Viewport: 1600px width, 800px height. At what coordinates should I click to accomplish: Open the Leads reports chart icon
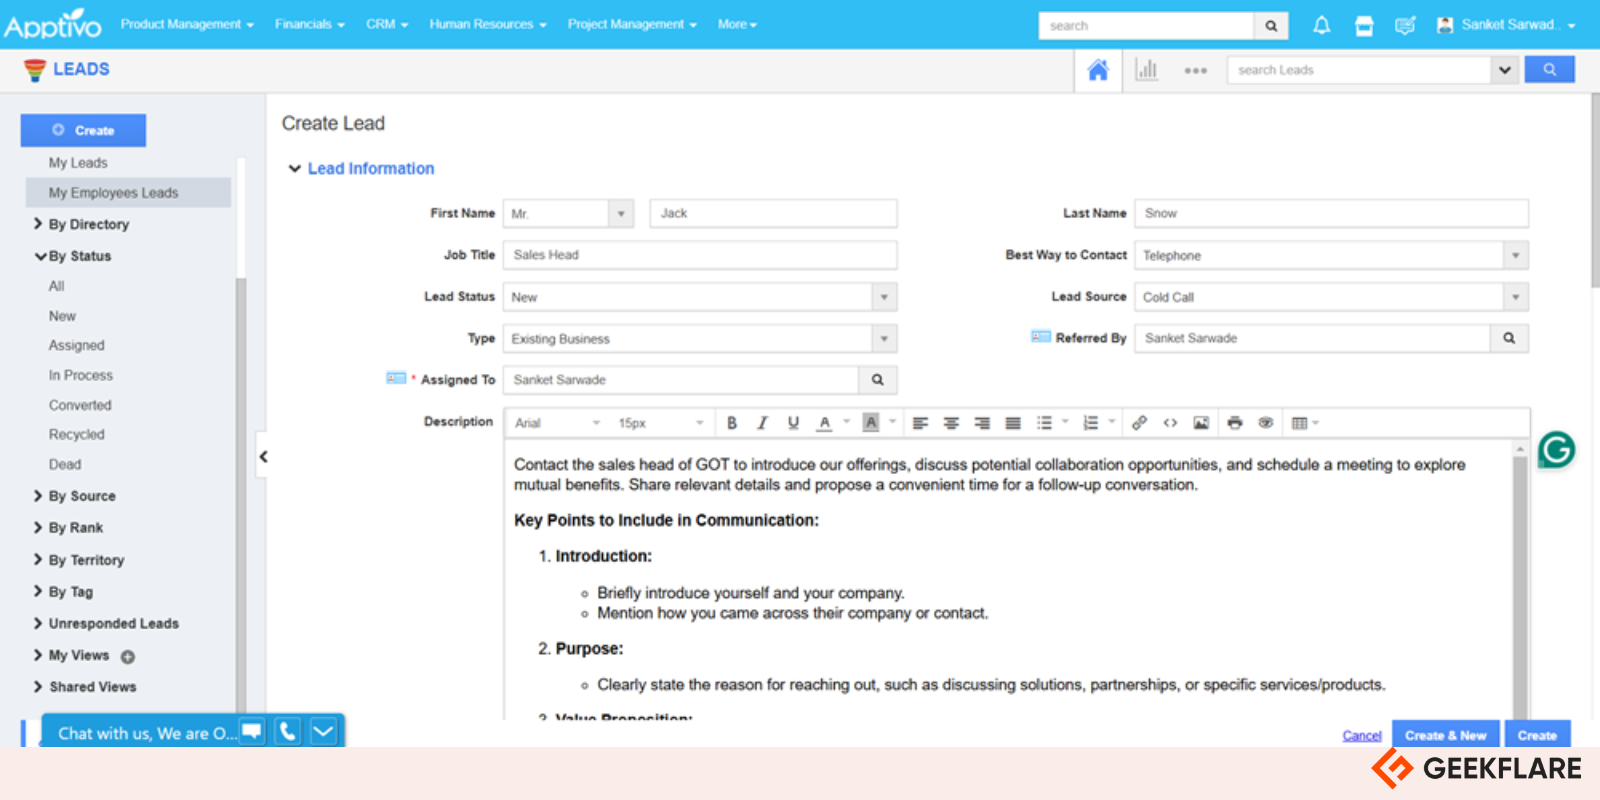(x=1147, y=70)
